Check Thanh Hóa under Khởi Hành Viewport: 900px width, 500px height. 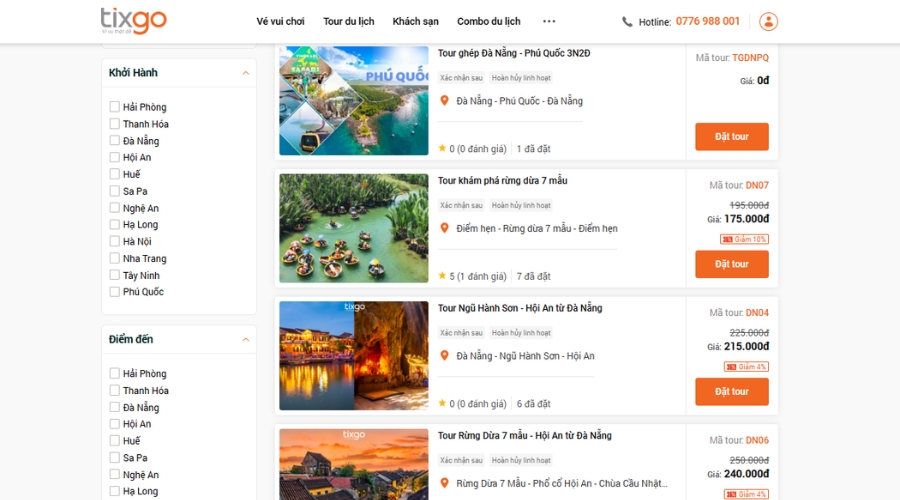pyautogui.click(x=115, y=123)
